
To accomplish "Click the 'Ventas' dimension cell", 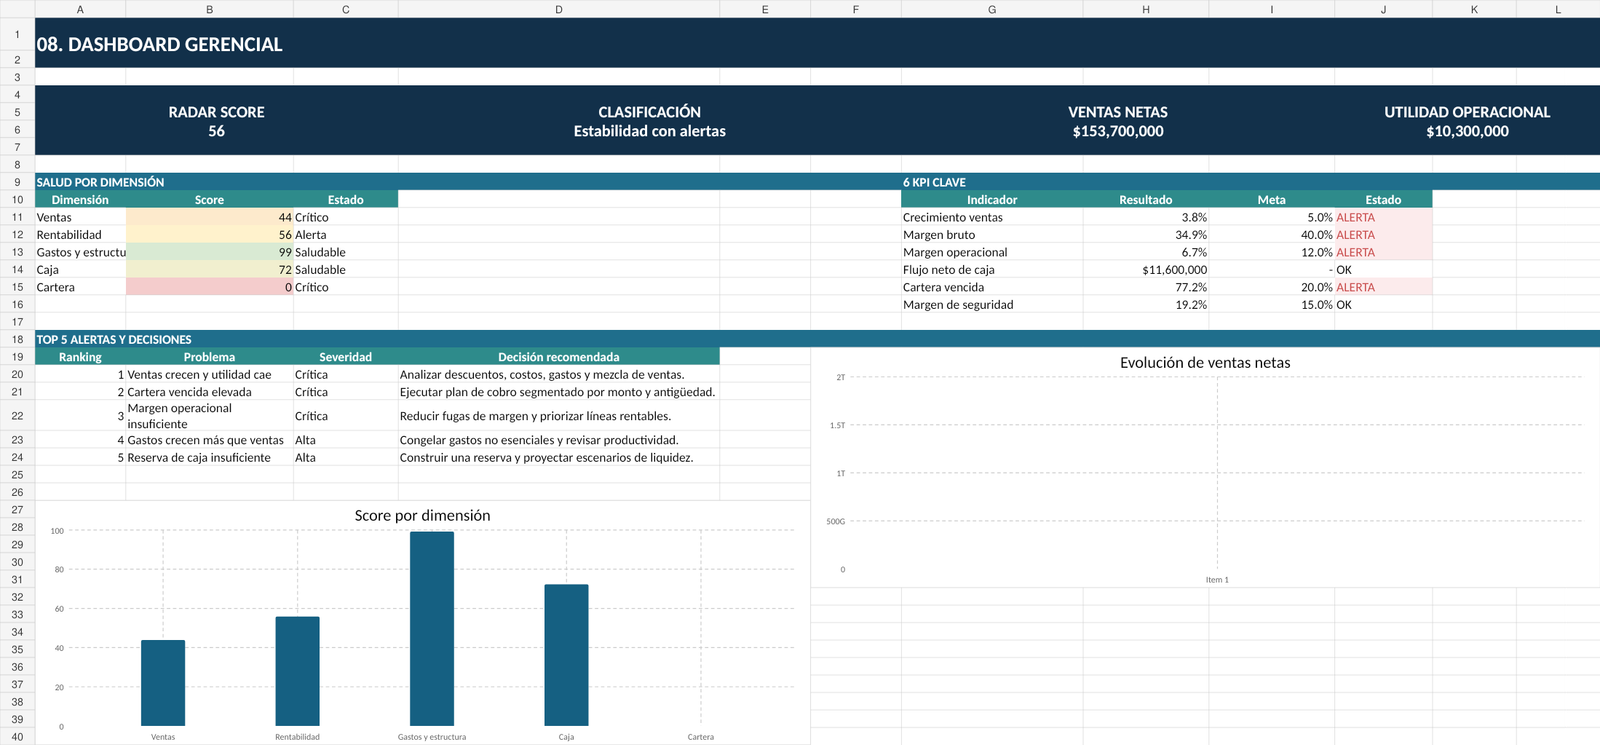I will (x=80, y=217).
